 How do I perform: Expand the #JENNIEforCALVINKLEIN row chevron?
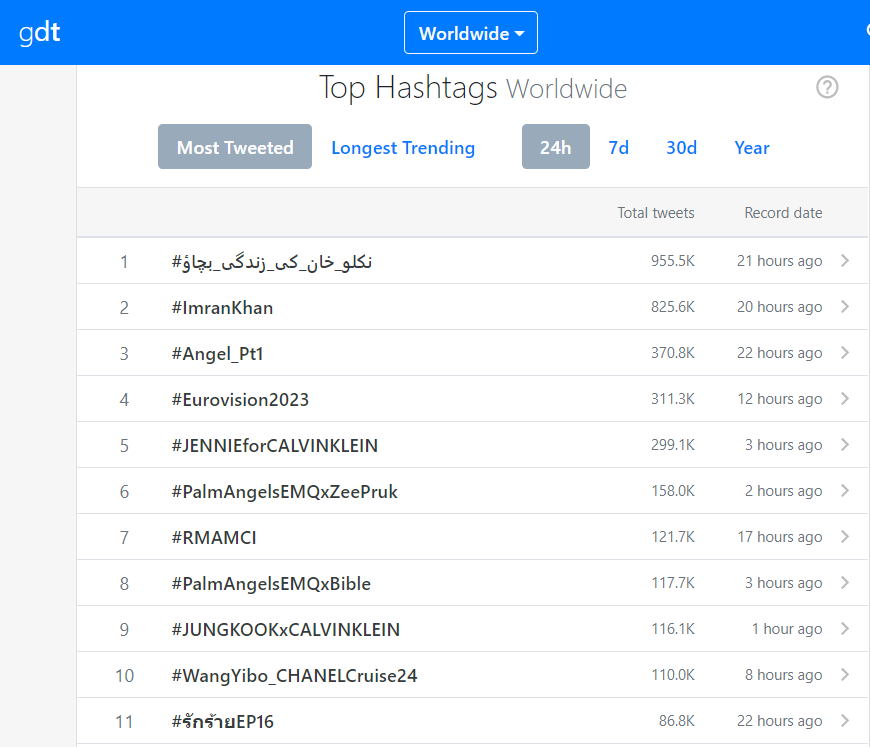pyautogui.click(x=844, y=445)
